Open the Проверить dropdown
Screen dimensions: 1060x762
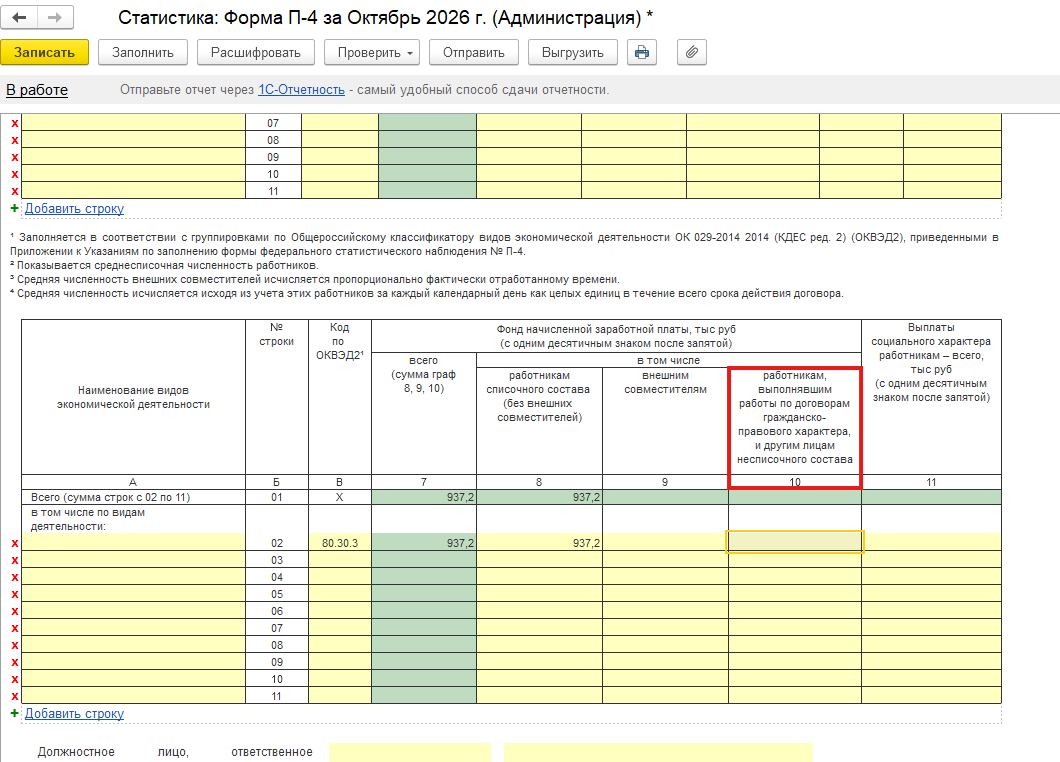tap(372, 52)
